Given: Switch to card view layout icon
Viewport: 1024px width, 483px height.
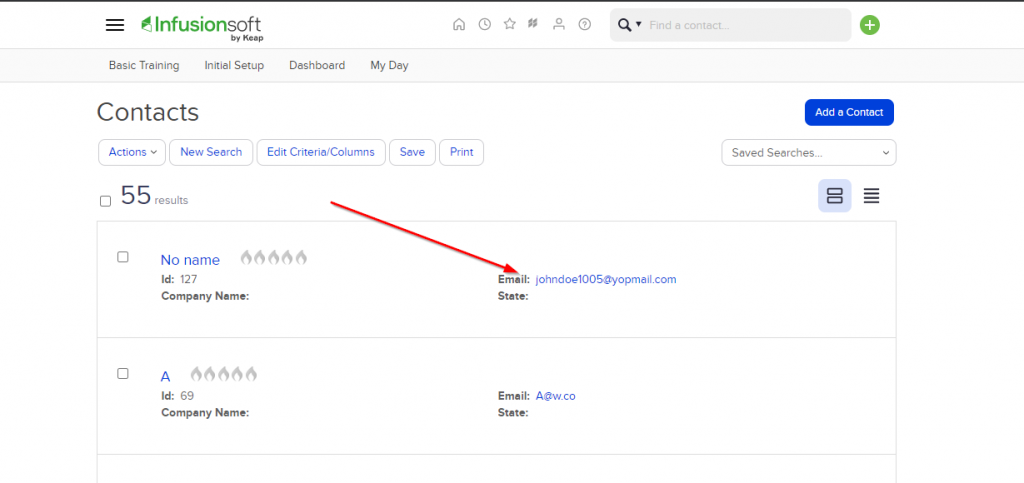Looking at the screenshot, I should pos(835,196).
